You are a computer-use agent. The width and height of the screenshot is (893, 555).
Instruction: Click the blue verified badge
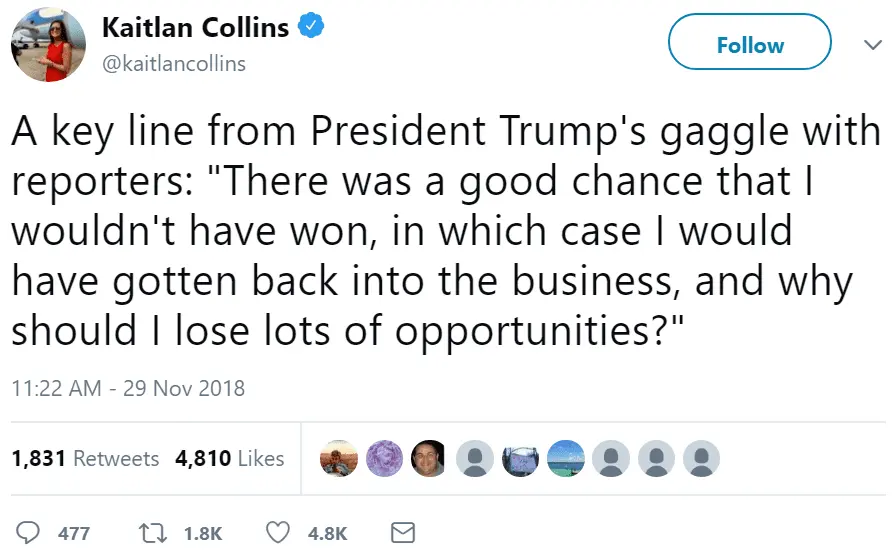(x=313, y=27)
